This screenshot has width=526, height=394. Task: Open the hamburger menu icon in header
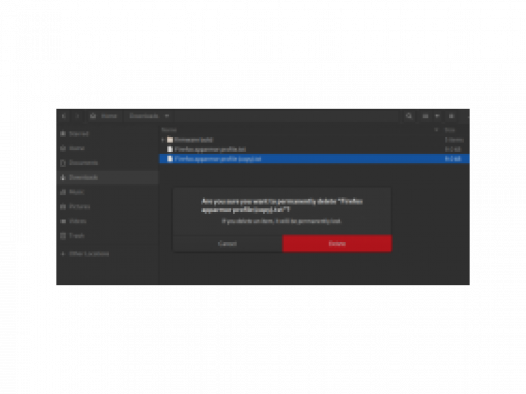[452, 116]
